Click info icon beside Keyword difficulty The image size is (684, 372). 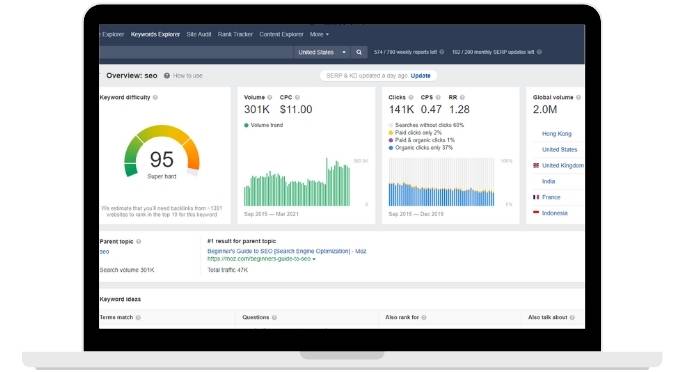click(x=155, y=98)
